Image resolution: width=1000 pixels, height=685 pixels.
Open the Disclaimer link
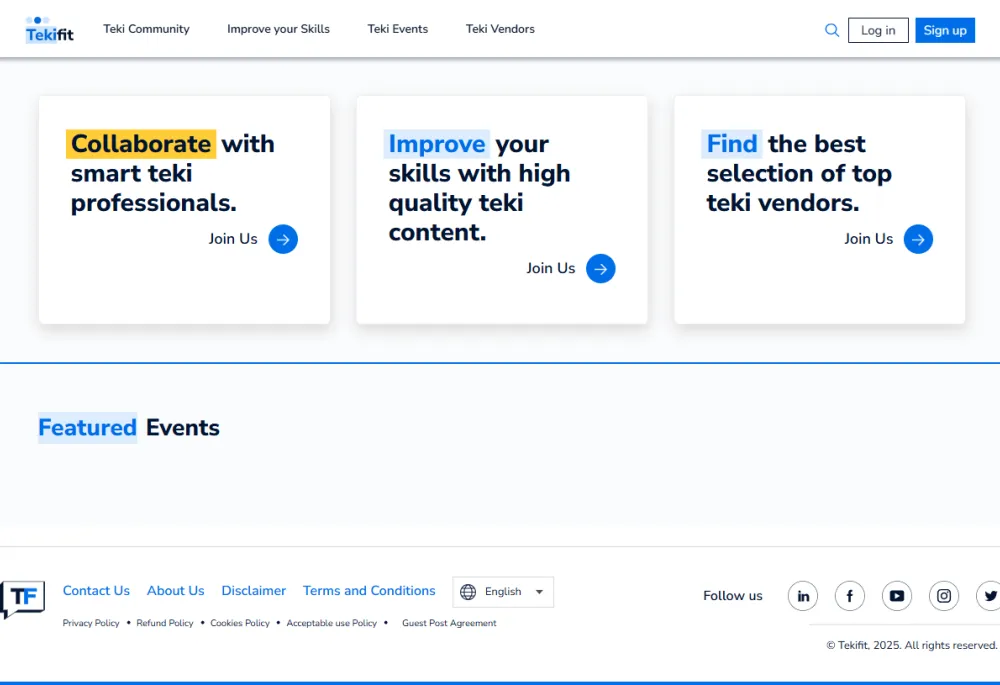[254, 591]
